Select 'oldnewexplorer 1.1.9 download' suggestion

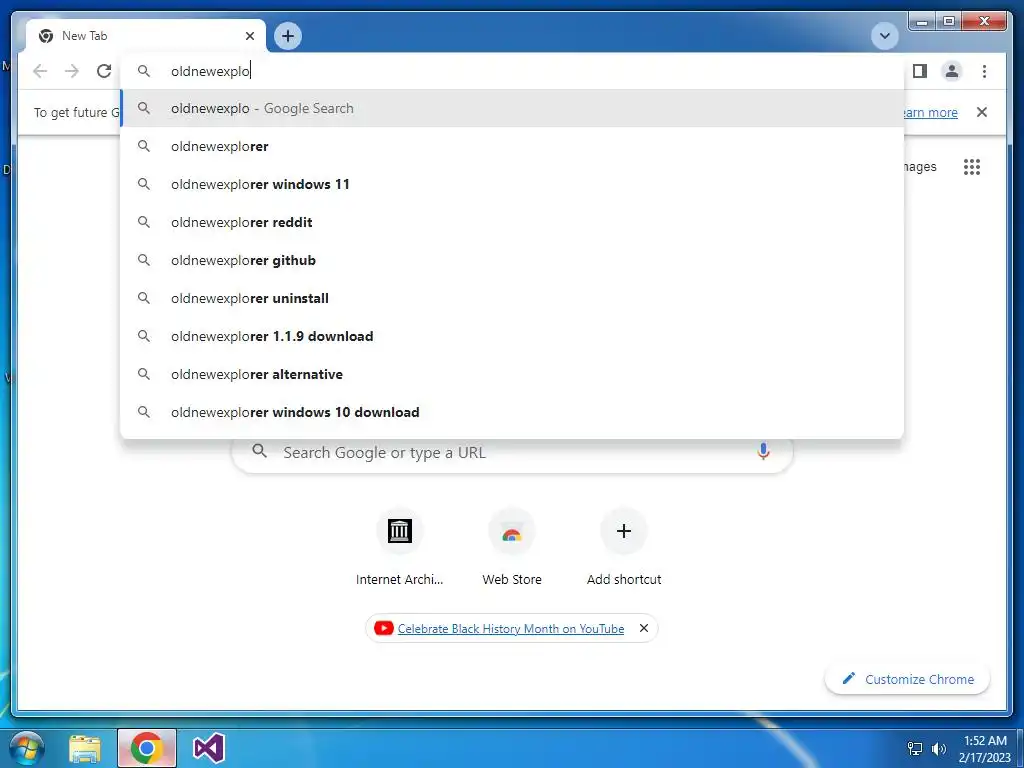(512, 336)
